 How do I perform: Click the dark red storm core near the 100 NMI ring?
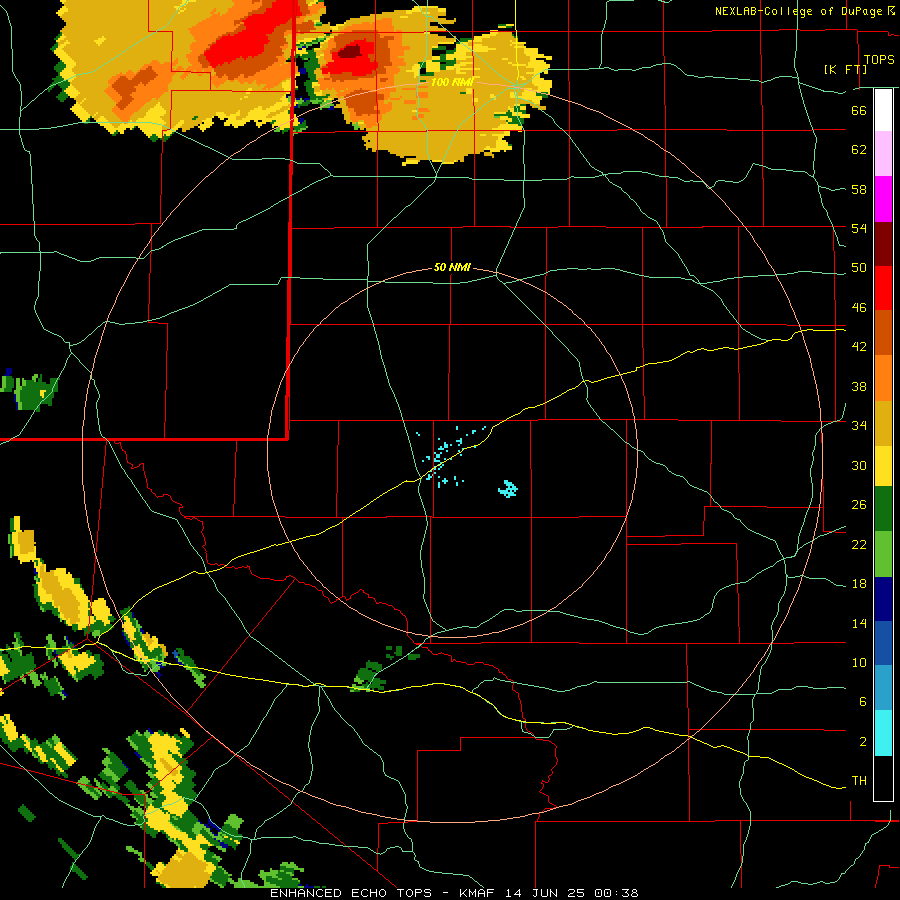coord(350,52)
